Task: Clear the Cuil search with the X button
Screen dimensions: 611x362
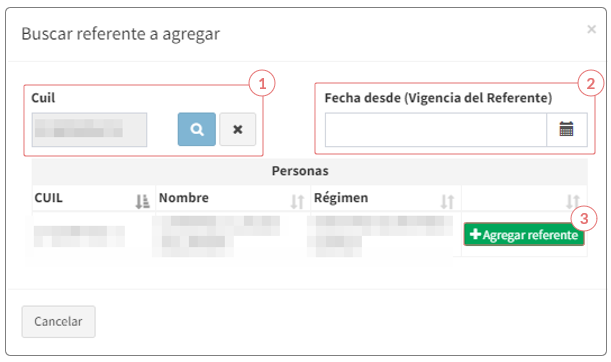Action: (x=238, y=129)
